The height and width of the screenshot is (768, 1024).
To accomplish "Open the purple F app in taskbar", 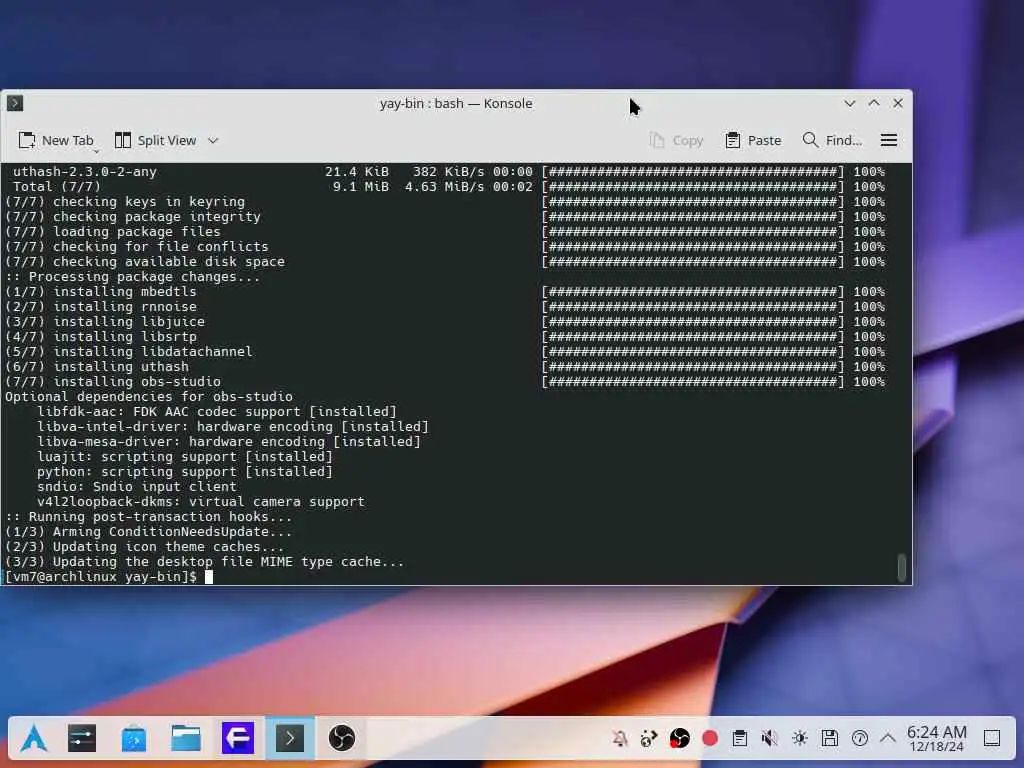I will (x=238, y=739).
